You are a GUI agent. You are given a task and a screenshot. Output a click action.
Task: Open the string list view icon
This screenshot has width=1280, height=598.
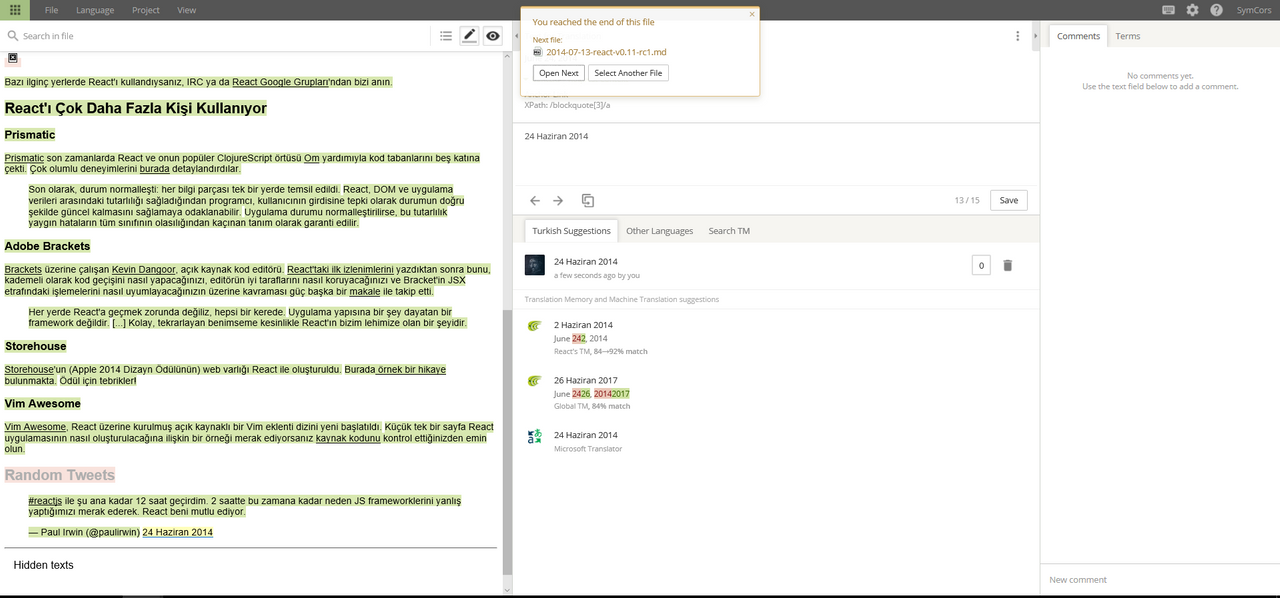pos(446,36)
